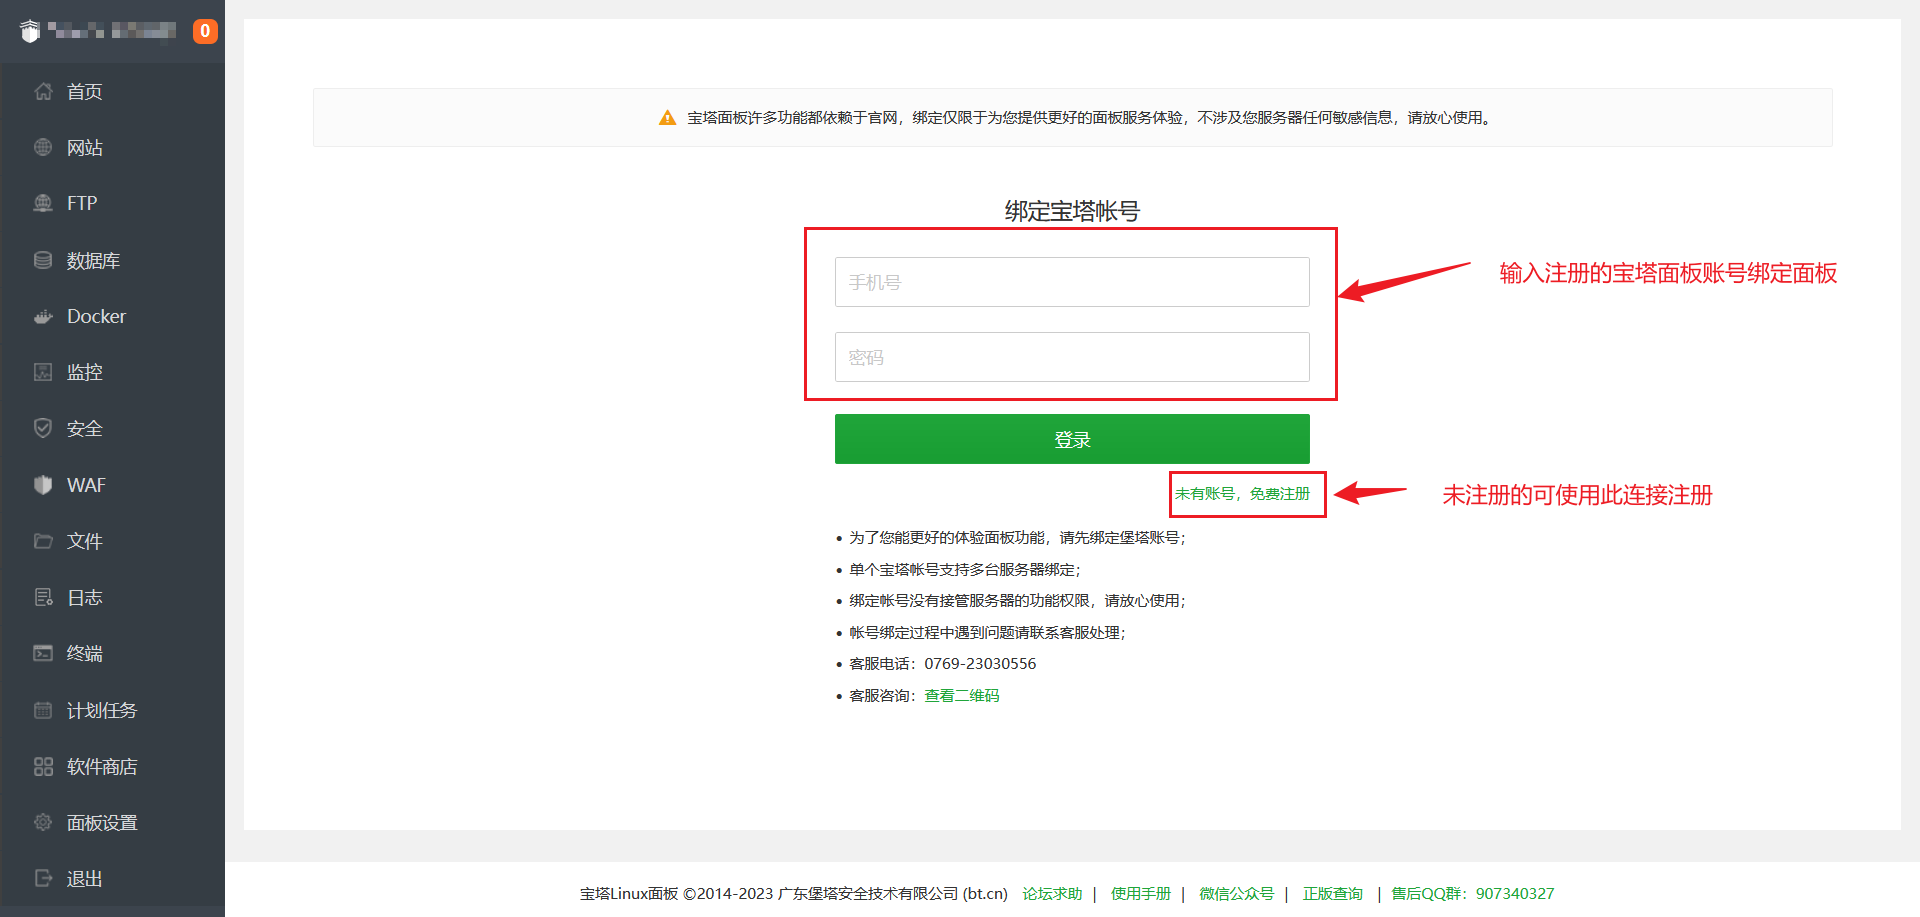This screenshot has width=1920, height=917.
Task: Click the globe icon next to 网站
Action: pos(43,147)
